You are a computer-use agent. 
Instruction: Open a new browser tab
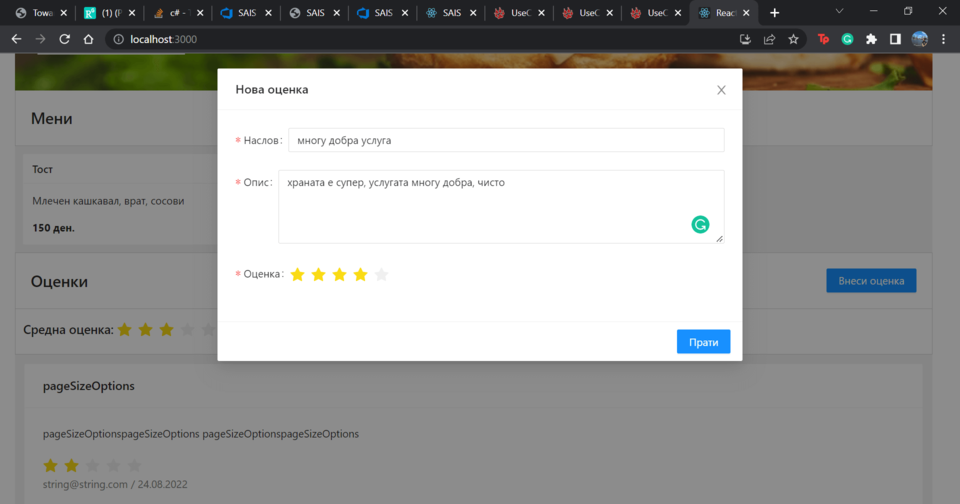tap(774, 13)
